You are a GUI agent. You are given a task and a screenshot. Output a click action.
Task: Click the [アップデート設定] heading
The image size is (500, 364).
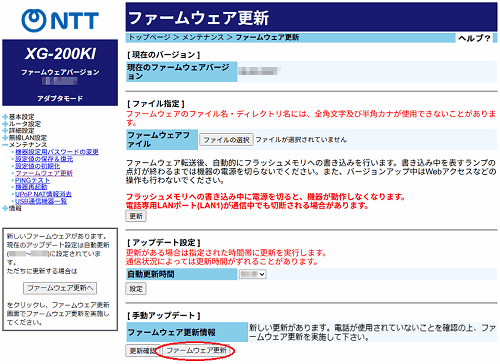click(x=164, y=243)
